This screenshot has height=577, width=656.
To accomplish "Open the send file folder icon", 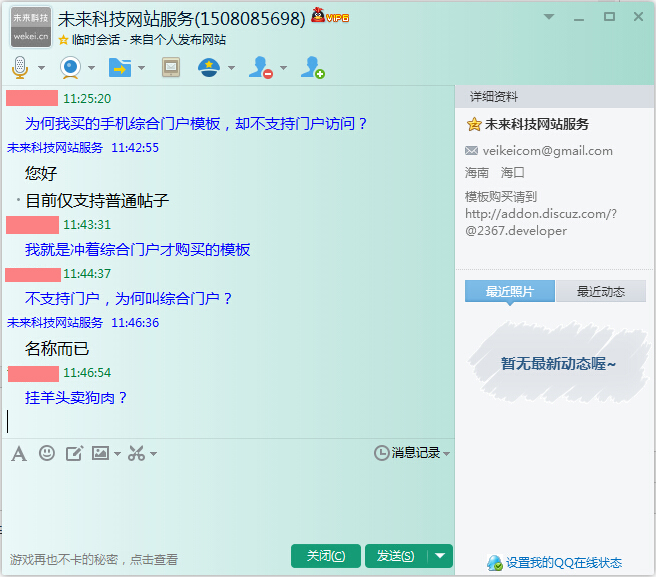I will 120,67.
